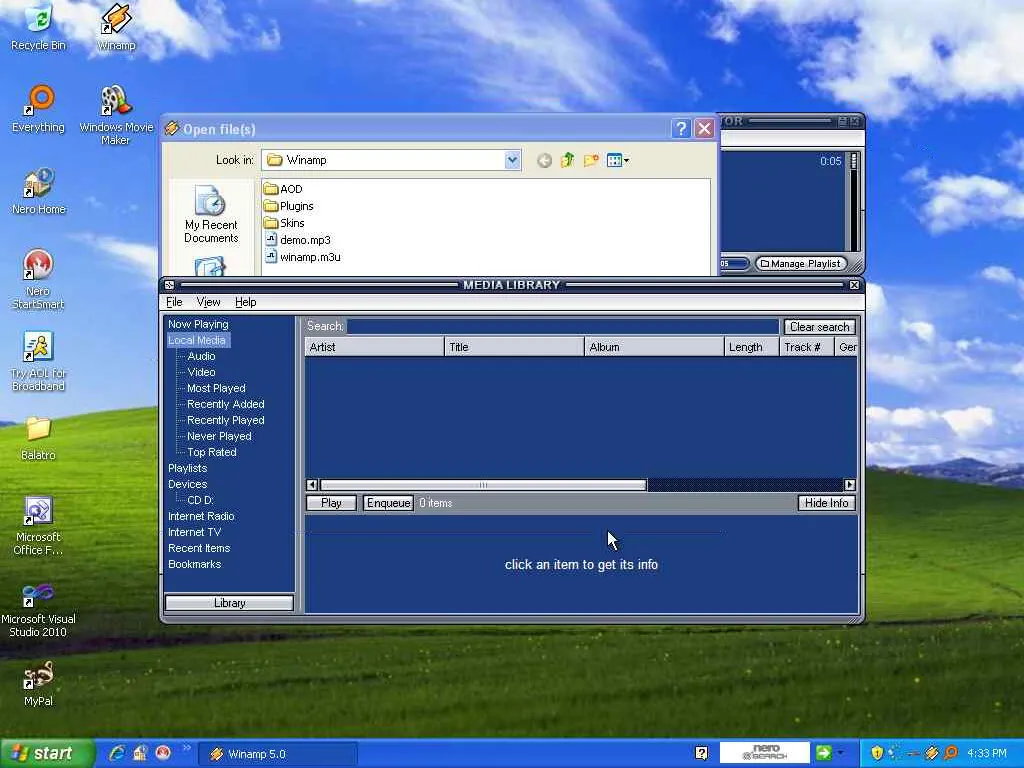The image size is (1024, 768).
Task: Open the Look in folder dropdown
Action: coord(512,160)
